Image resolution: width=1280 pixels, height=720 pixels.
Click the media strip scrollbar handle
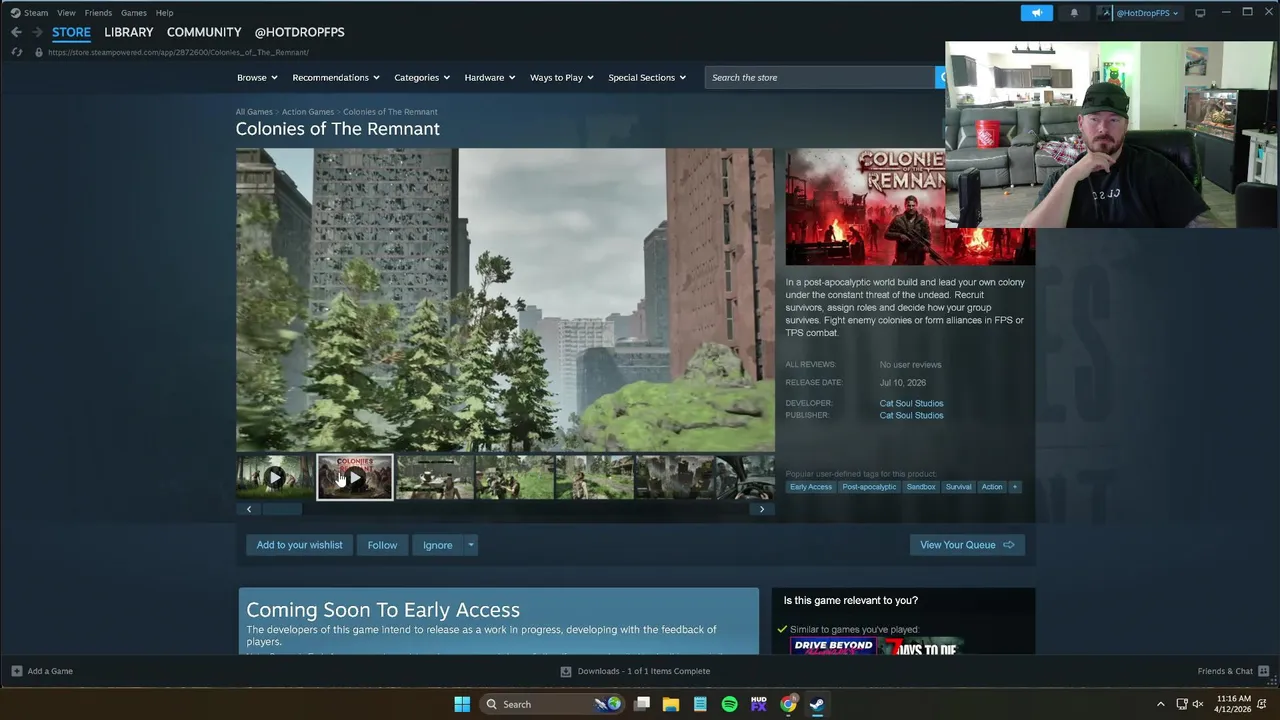coord(282,509)
